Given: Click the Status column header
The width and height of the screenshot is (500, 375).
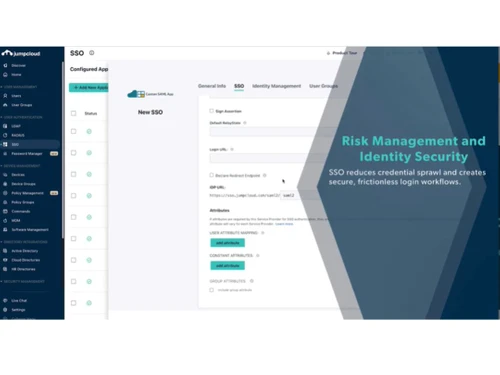Looking at the screenshot, I should tap(91, 114).
